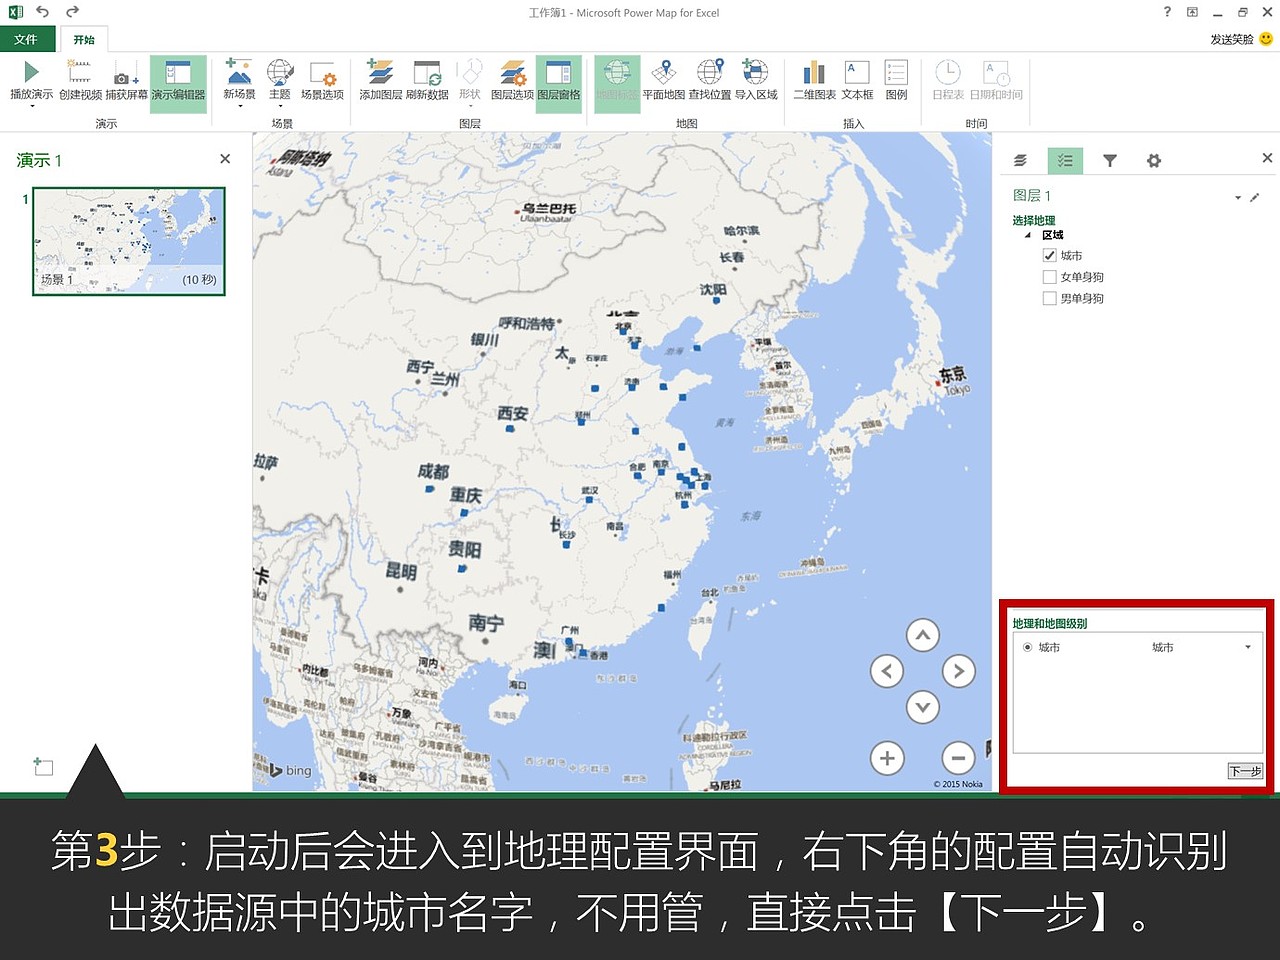The image size is (1280, 960).
Task: Click 播放演示 to play the tour
Action: [x=30, y=80]
